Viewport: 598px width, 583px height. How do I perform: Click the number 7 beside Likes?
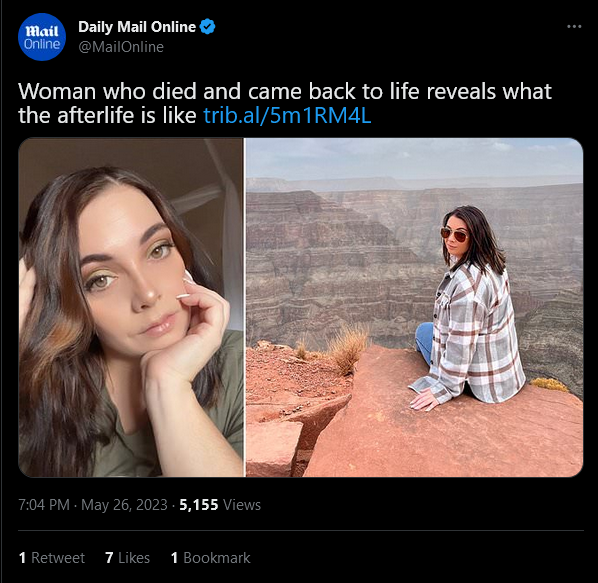click(x=109, y=558)
